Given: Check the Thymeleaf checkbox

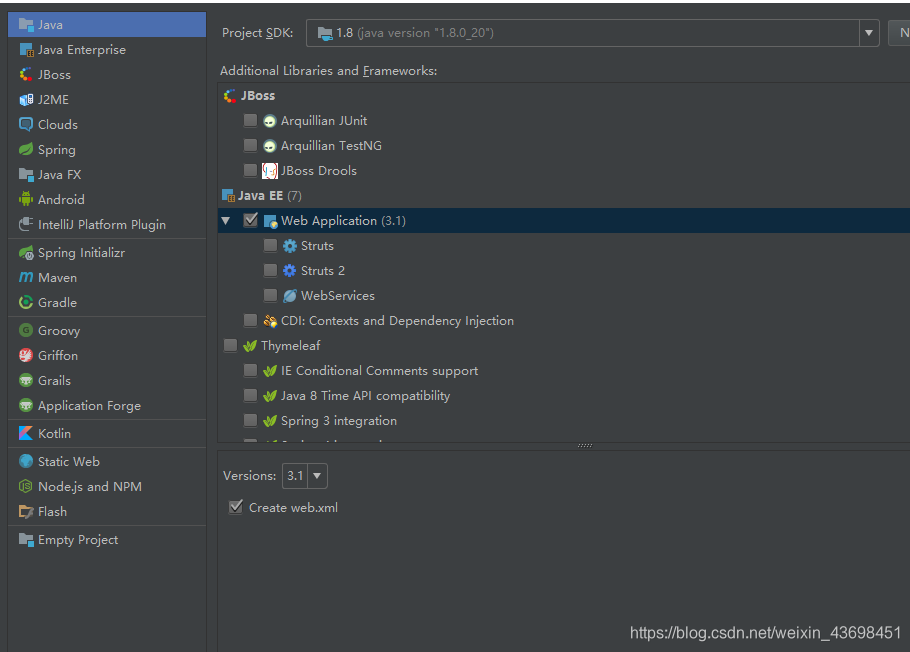Looking at the screenshot, I should click(x=230, y=345).
